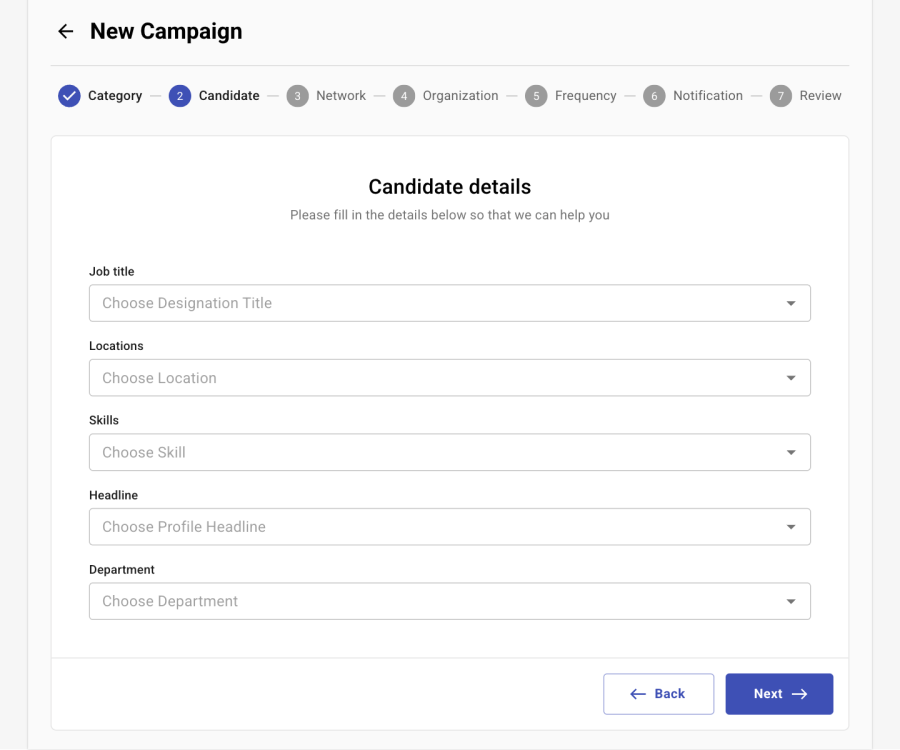Click the step 2 Candidate circle icon
900x750 pixels.
180,96
